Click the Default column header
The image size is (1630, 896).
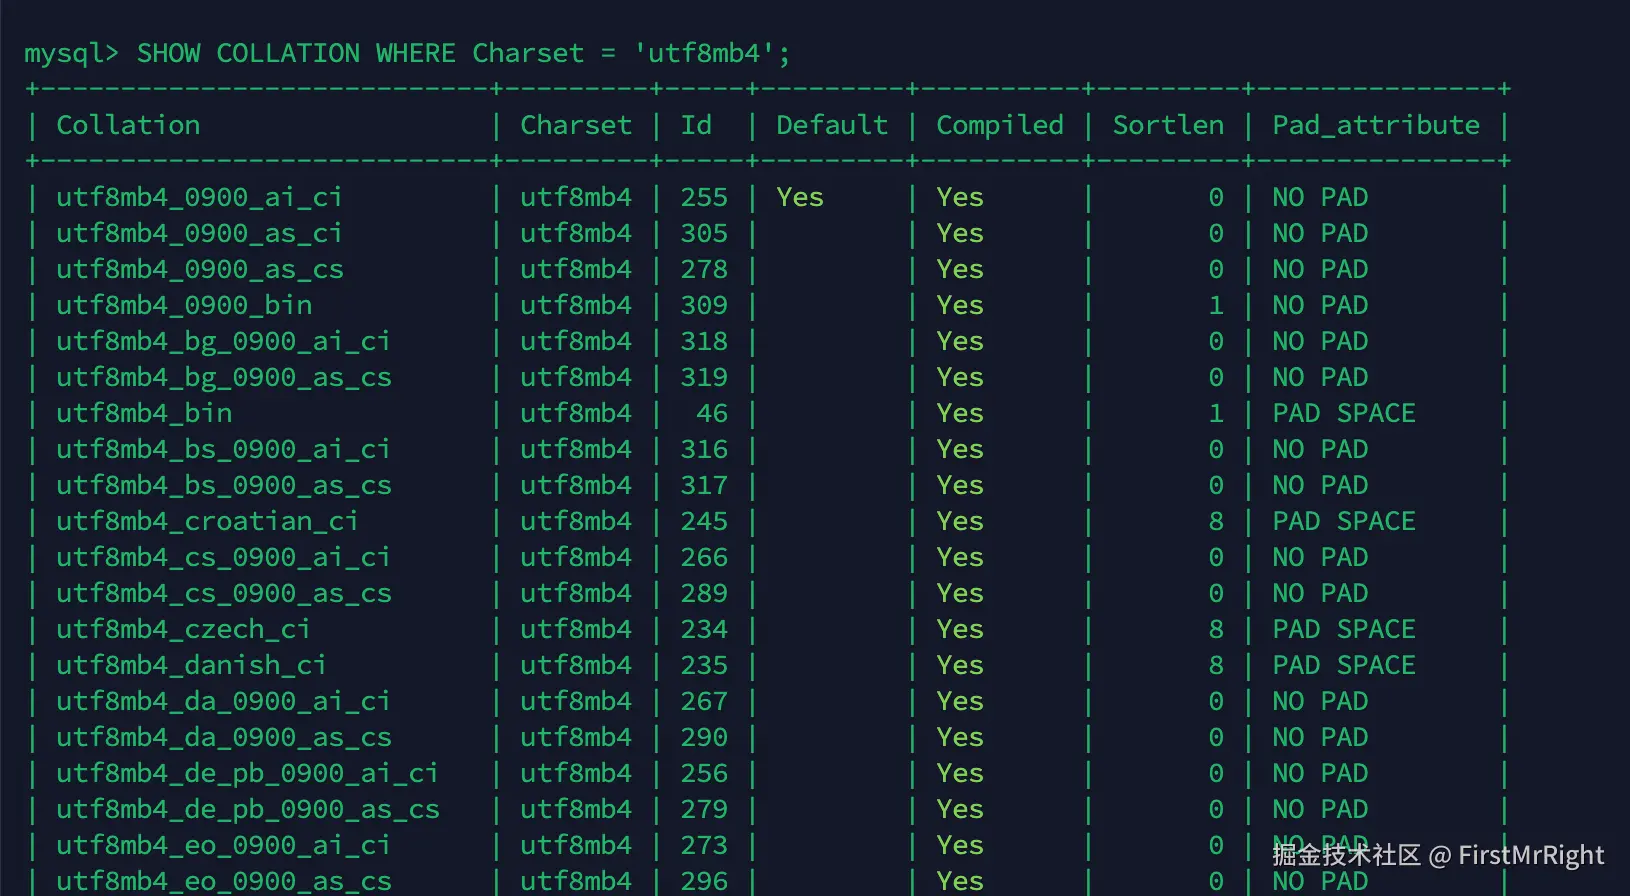832,125
